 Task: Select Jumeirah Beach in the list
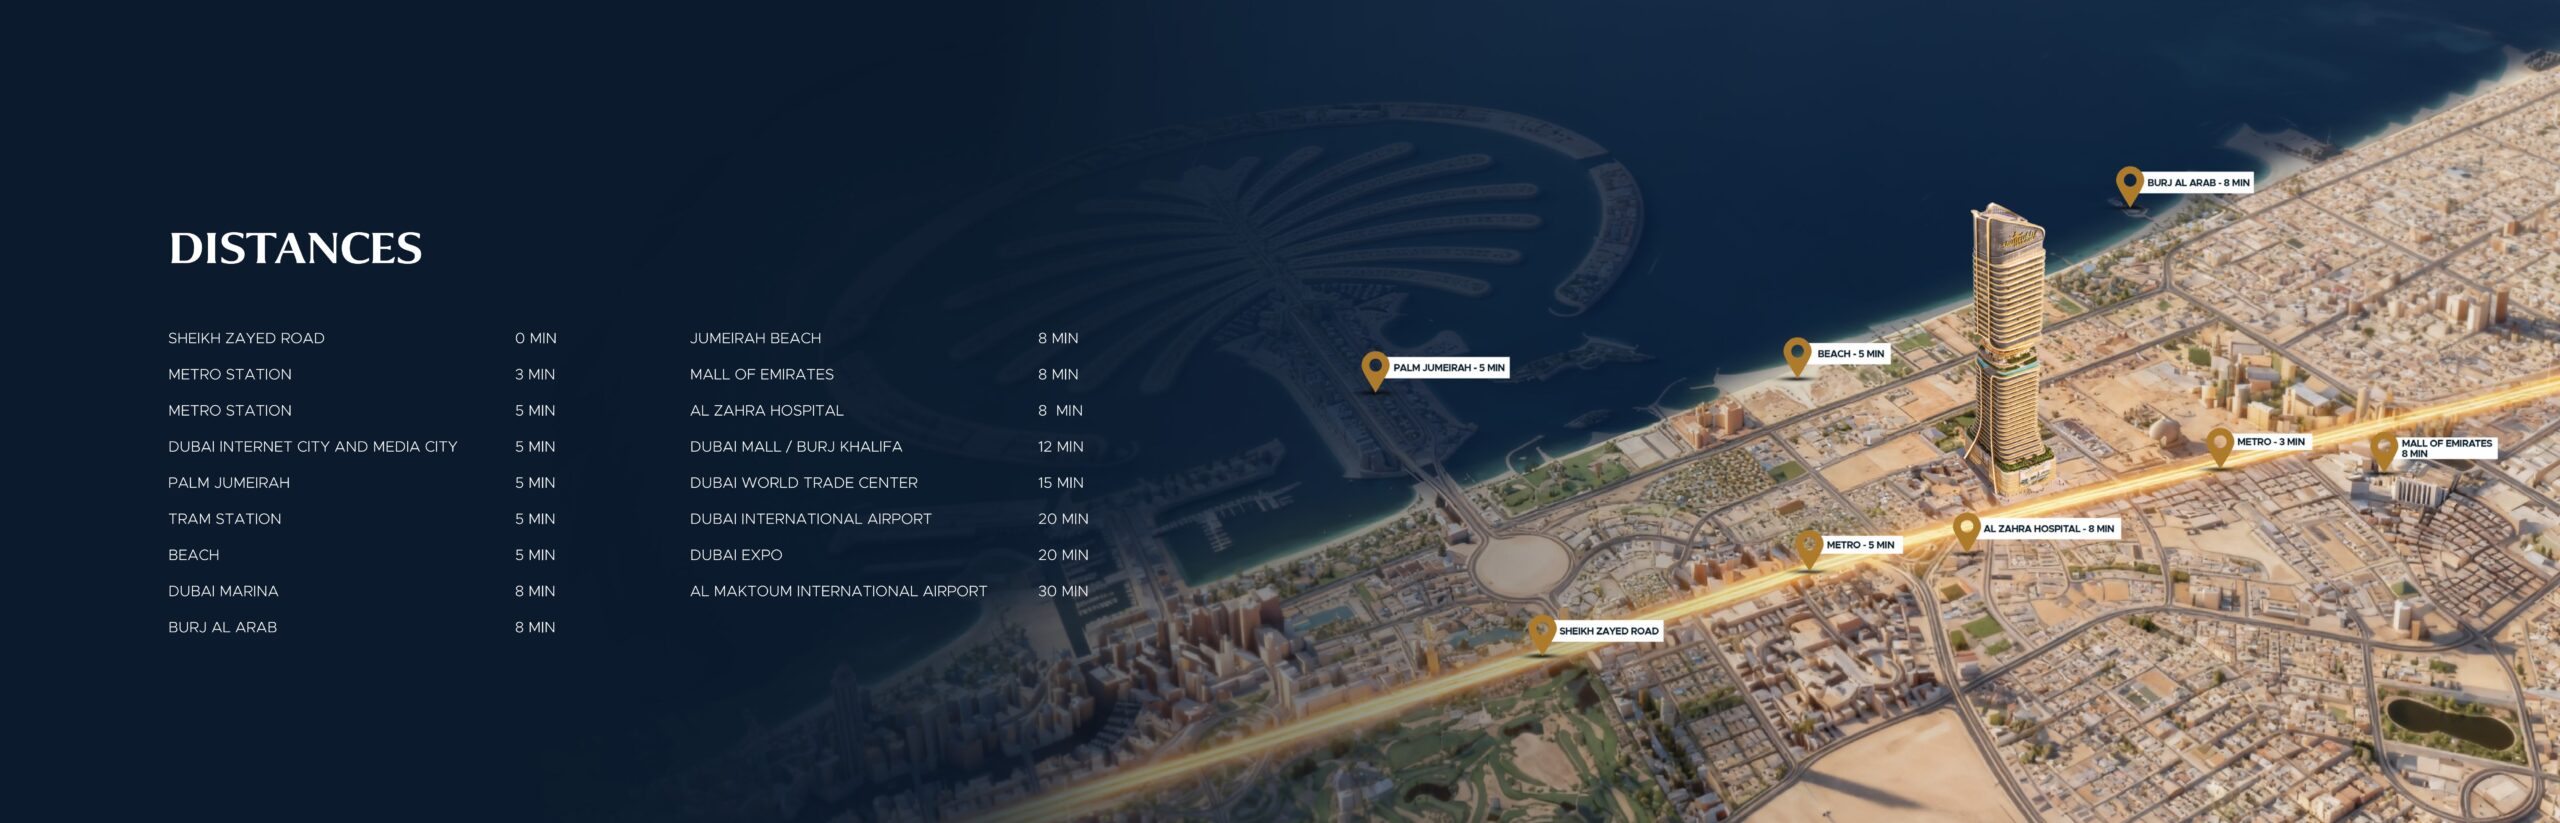pos(755,338)
